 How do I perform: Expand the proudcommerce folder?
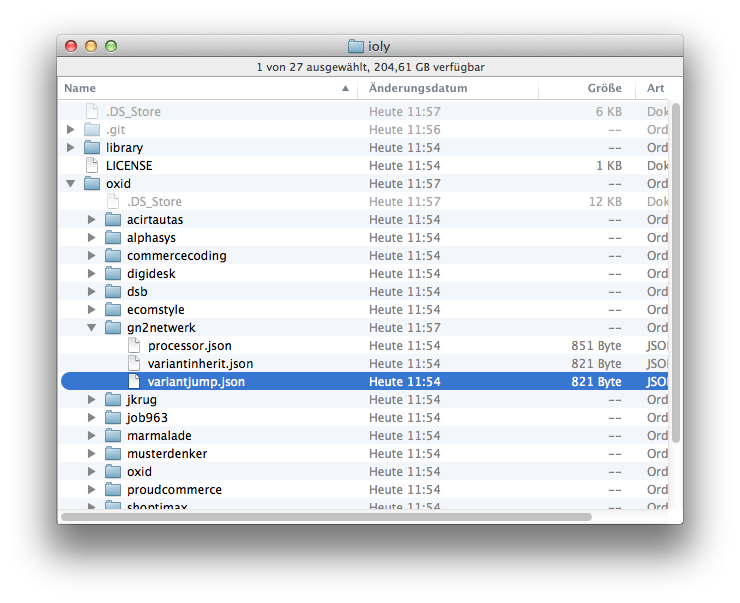92,489
